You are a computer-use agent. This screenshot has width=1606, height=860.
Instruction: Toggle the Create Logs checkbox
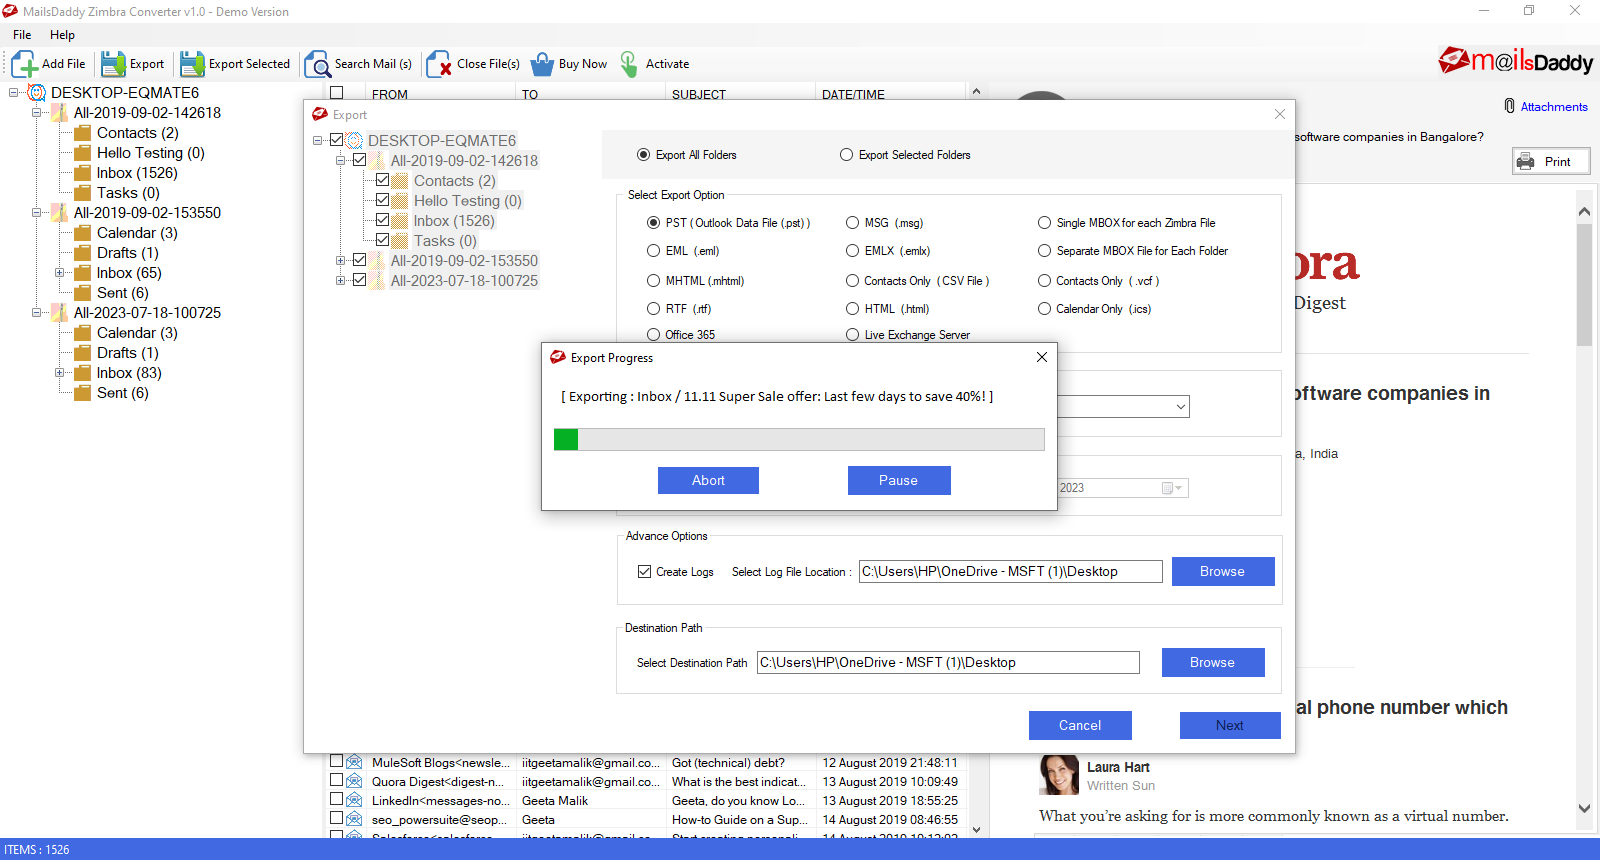click(645, 572)
